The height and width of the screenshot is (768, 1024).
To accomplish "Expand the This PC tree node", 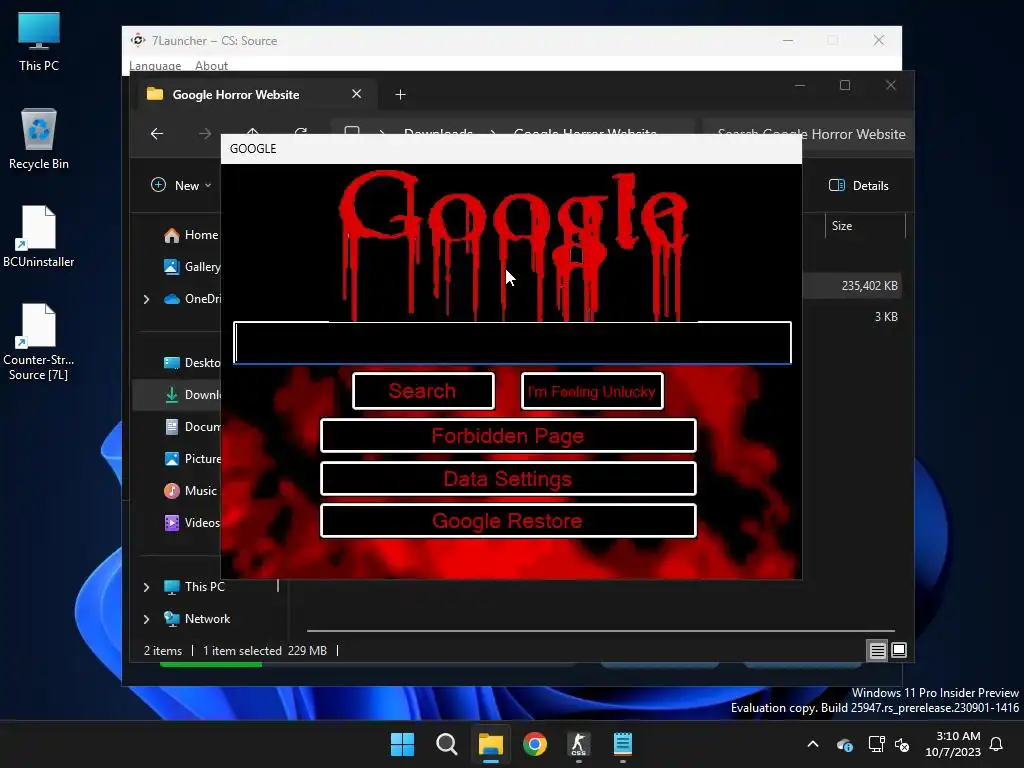I will tap(146, 587).
